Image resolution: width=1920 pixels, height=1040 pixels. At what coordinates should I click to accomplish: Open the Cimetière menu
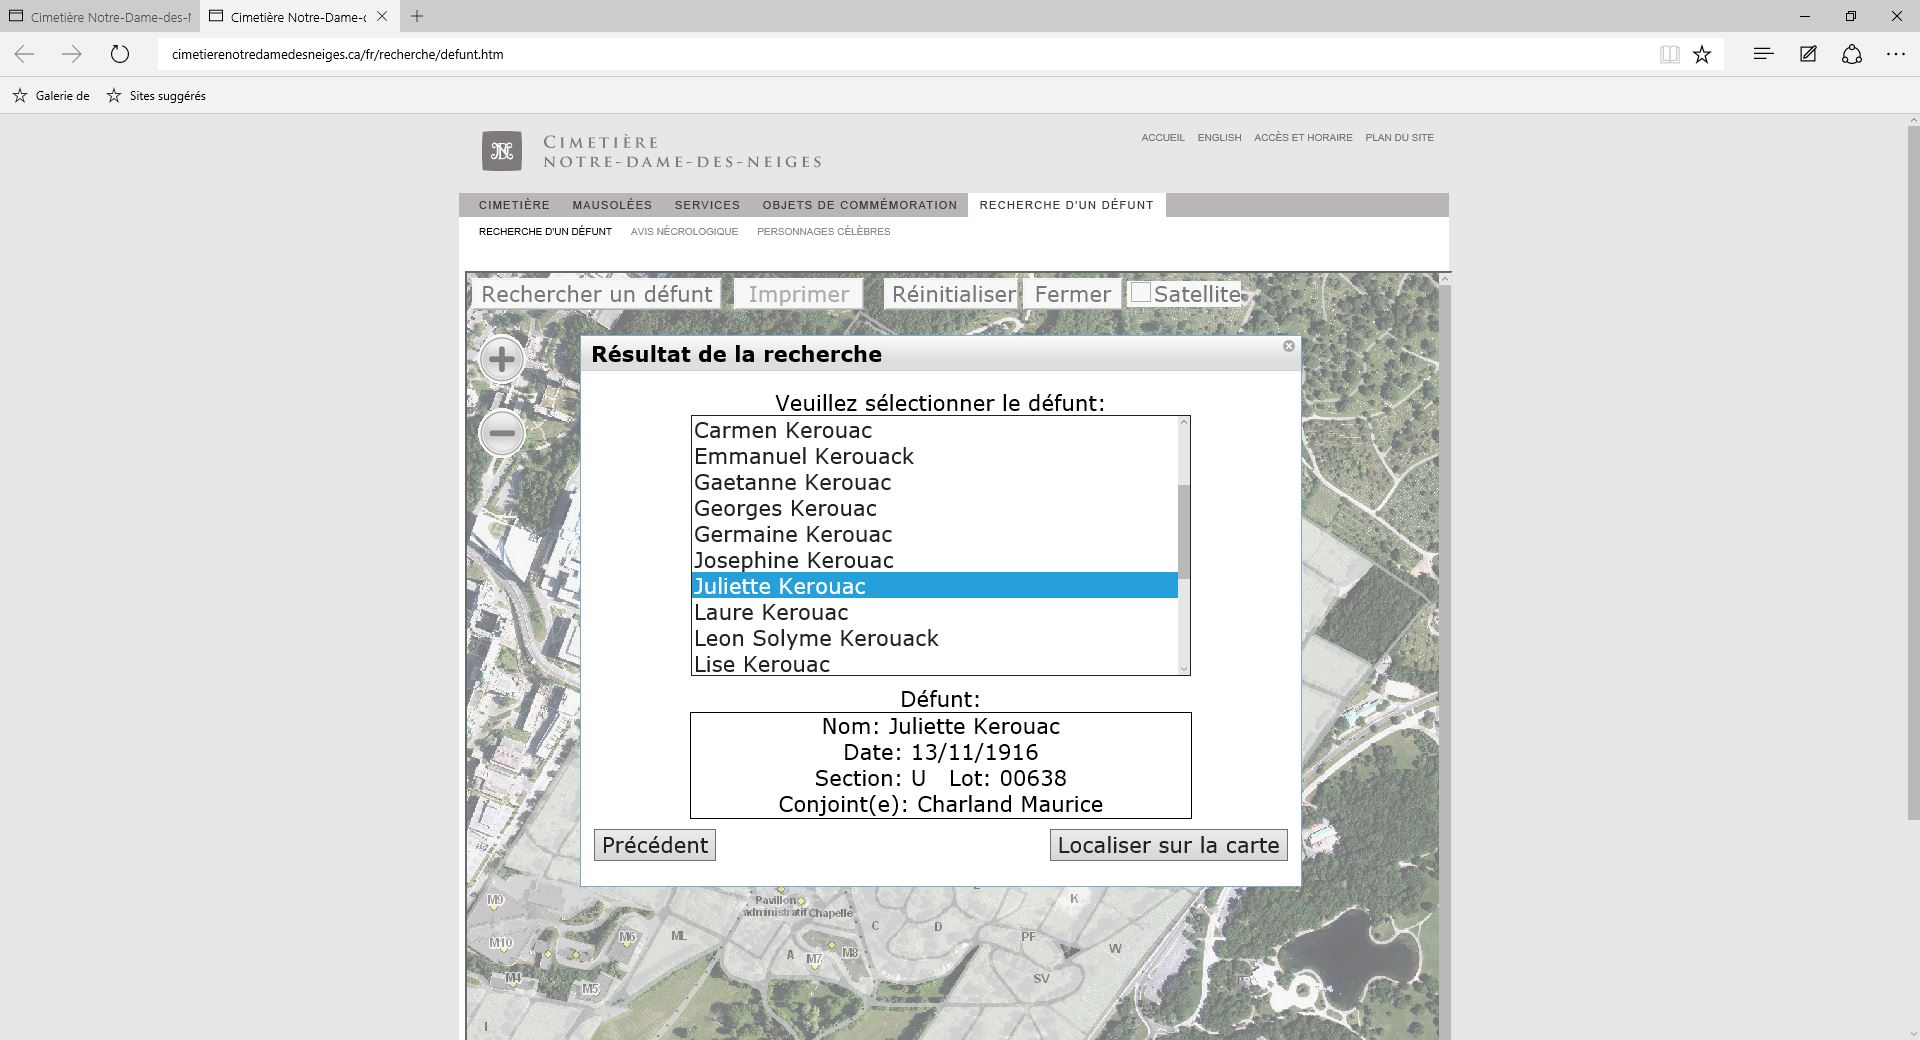514,205
